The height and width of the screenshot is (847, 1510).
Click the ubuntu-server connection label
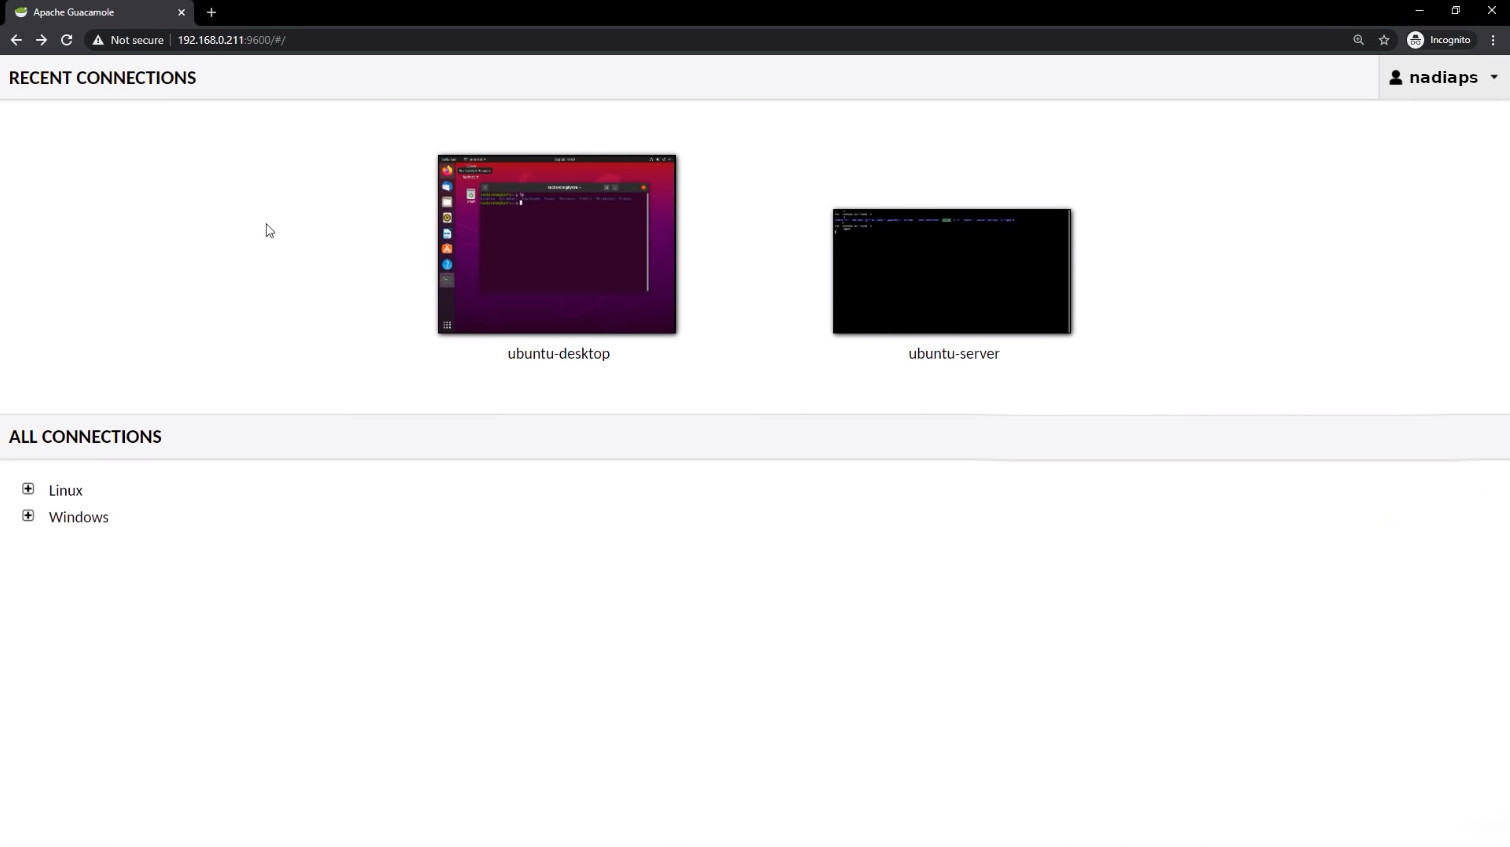[x=953, y=353]
